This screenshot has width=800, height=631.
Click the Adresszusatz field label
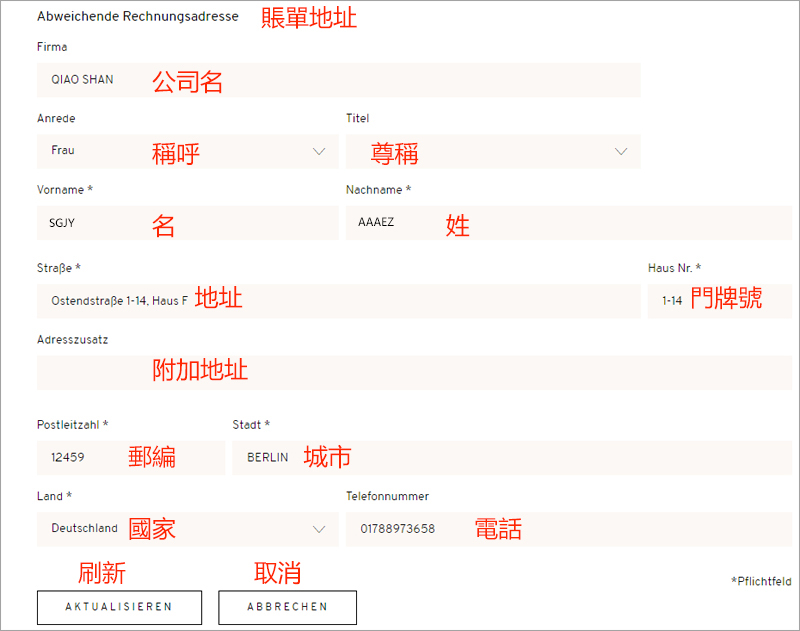coord(72,339)
